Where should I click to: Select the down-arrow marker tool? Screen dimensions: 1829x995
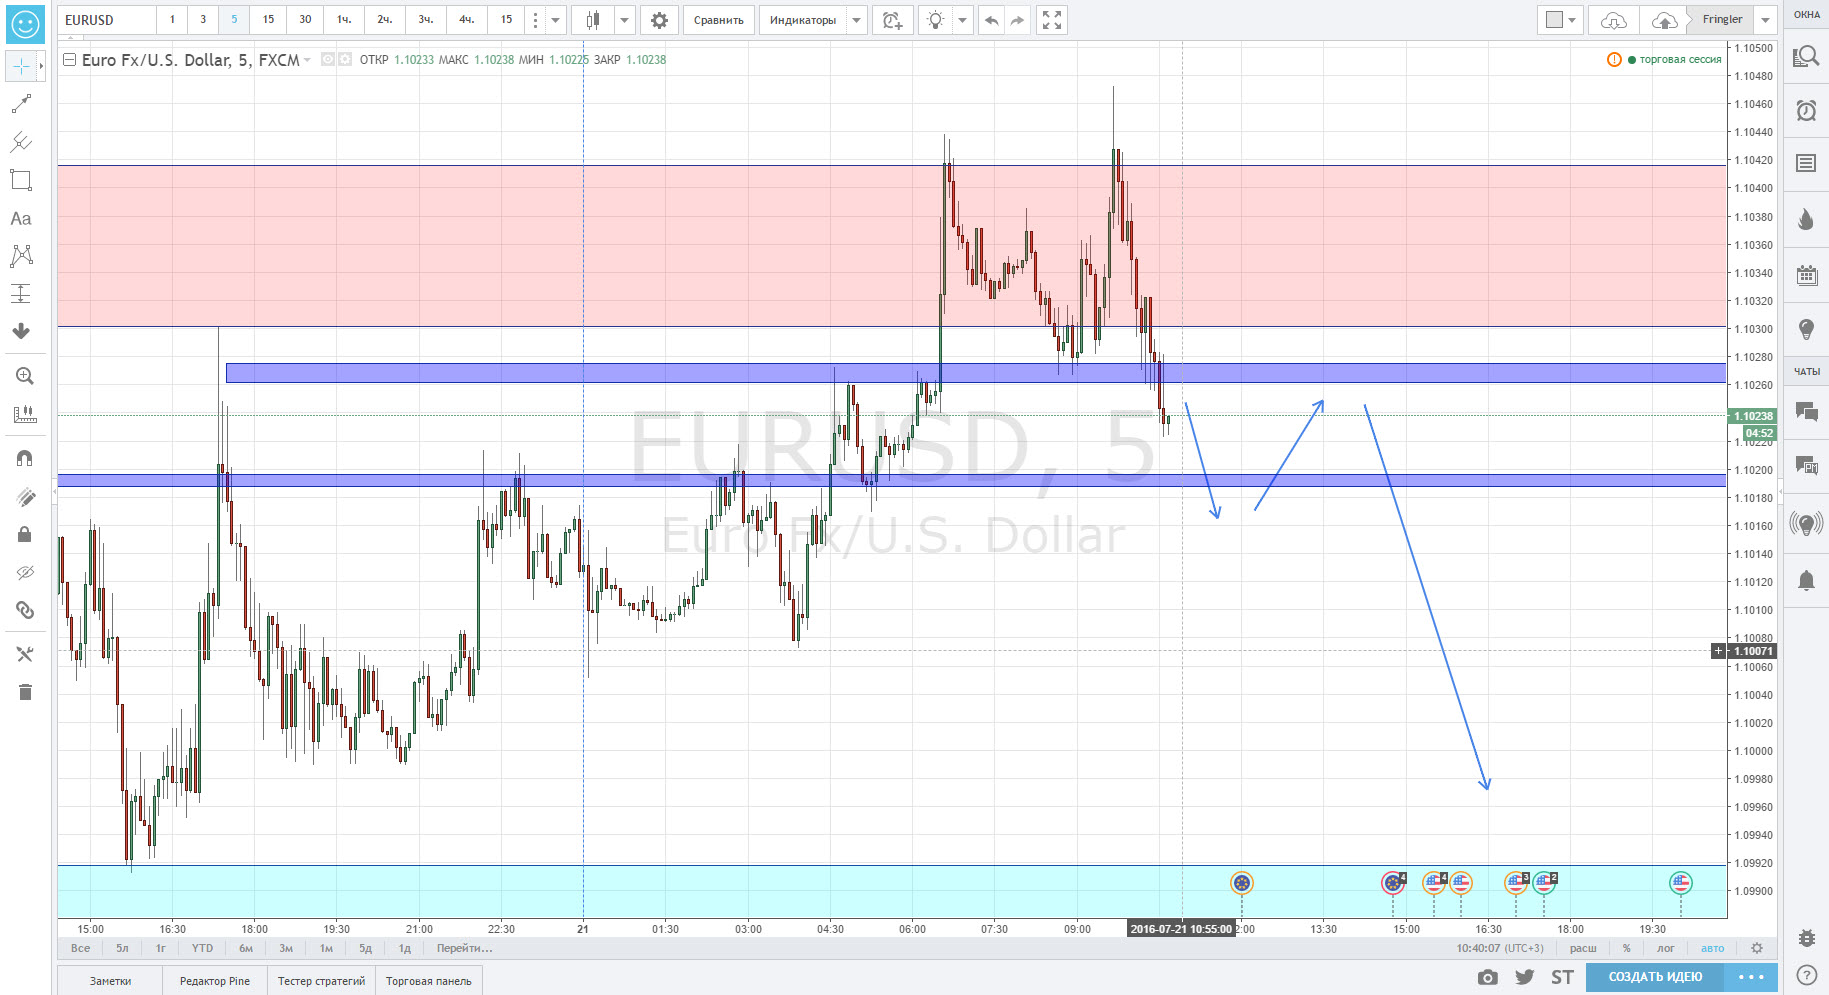[21, 331]
